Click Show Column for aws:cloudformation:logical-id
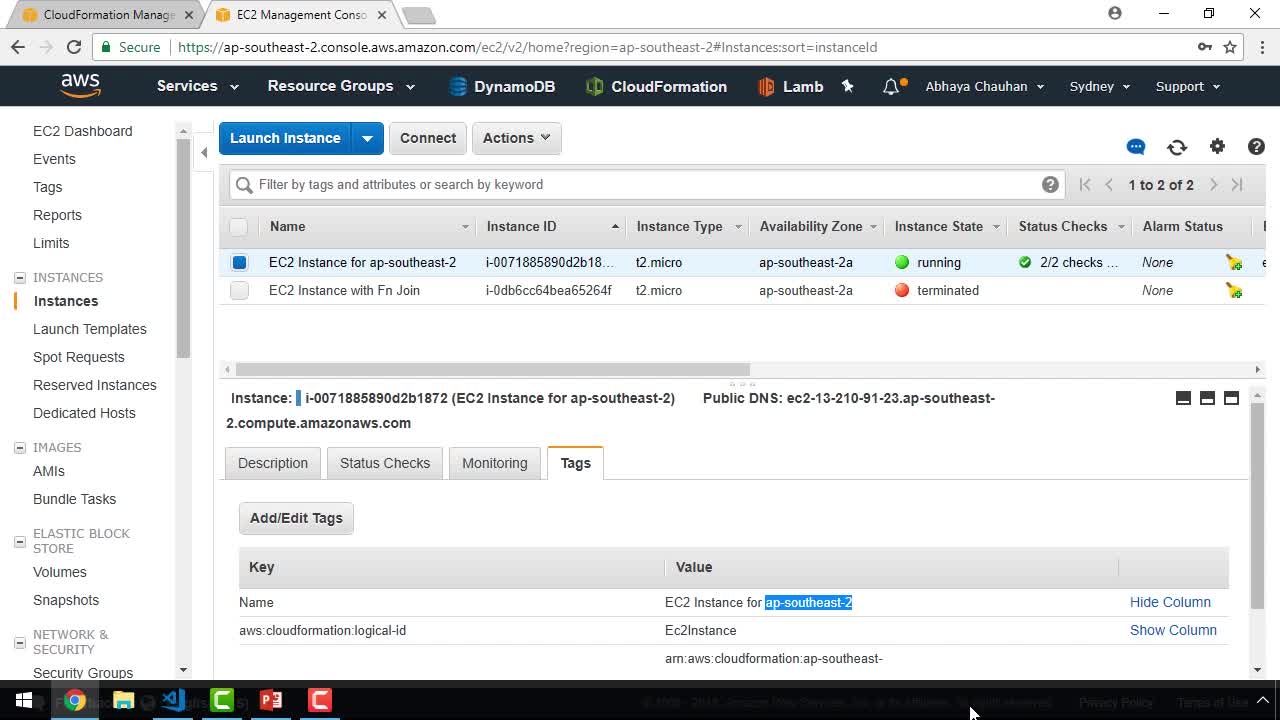This screenshot has width=1280, height=720. click(x=1173, y=630)
